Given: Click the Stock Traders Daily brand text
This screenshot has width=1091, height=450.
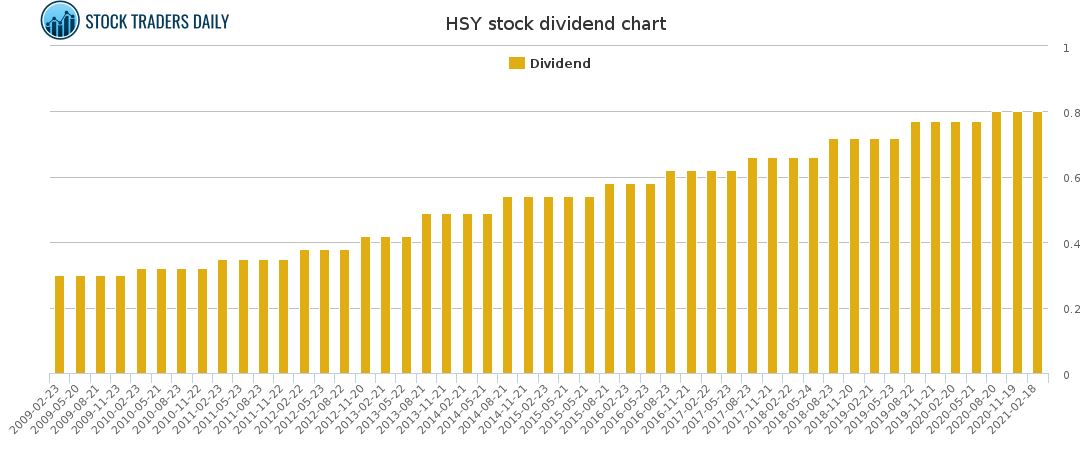Looking at the screenshot, I should tap(157, 22).
